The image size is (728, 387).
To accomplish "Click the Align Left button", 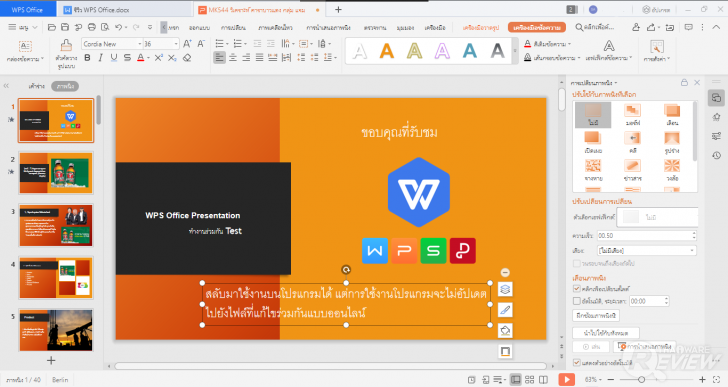I will pyautogui.click(x=220, y=58).
